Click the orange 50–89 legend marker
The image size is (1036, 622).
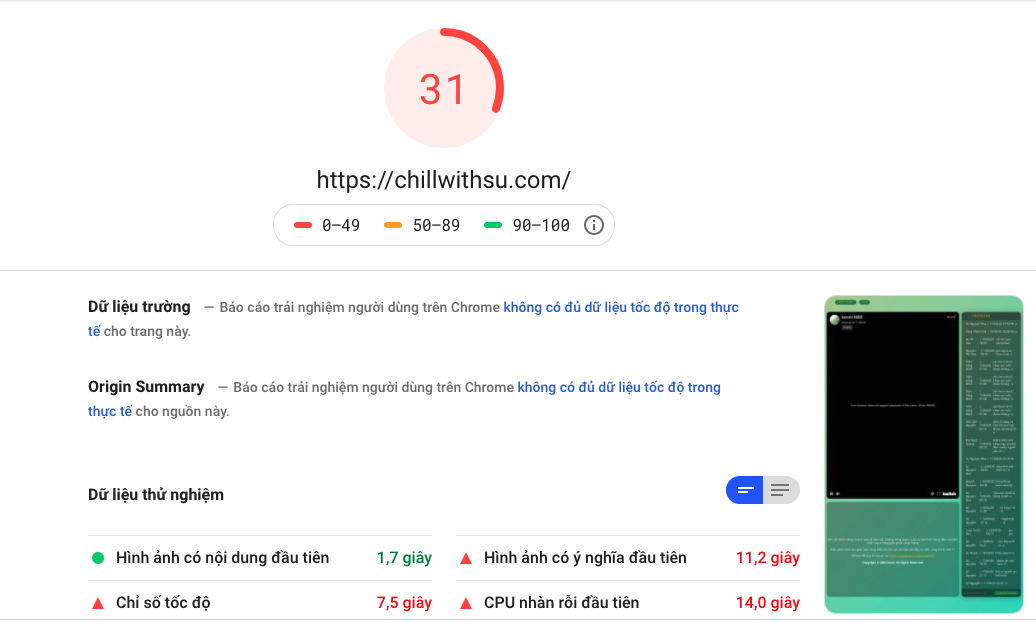(x=392, y=225)
